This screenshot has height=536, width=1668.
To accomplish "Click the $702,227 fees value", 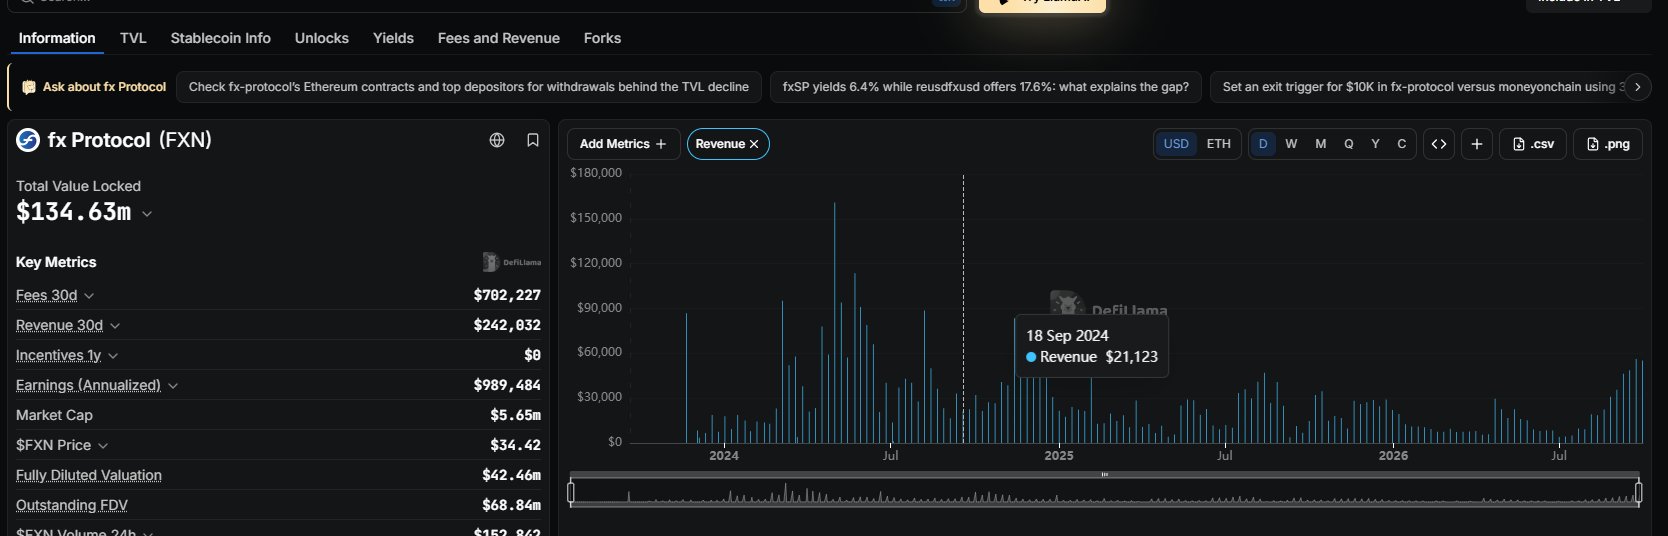I will click(x=507, y=295).
